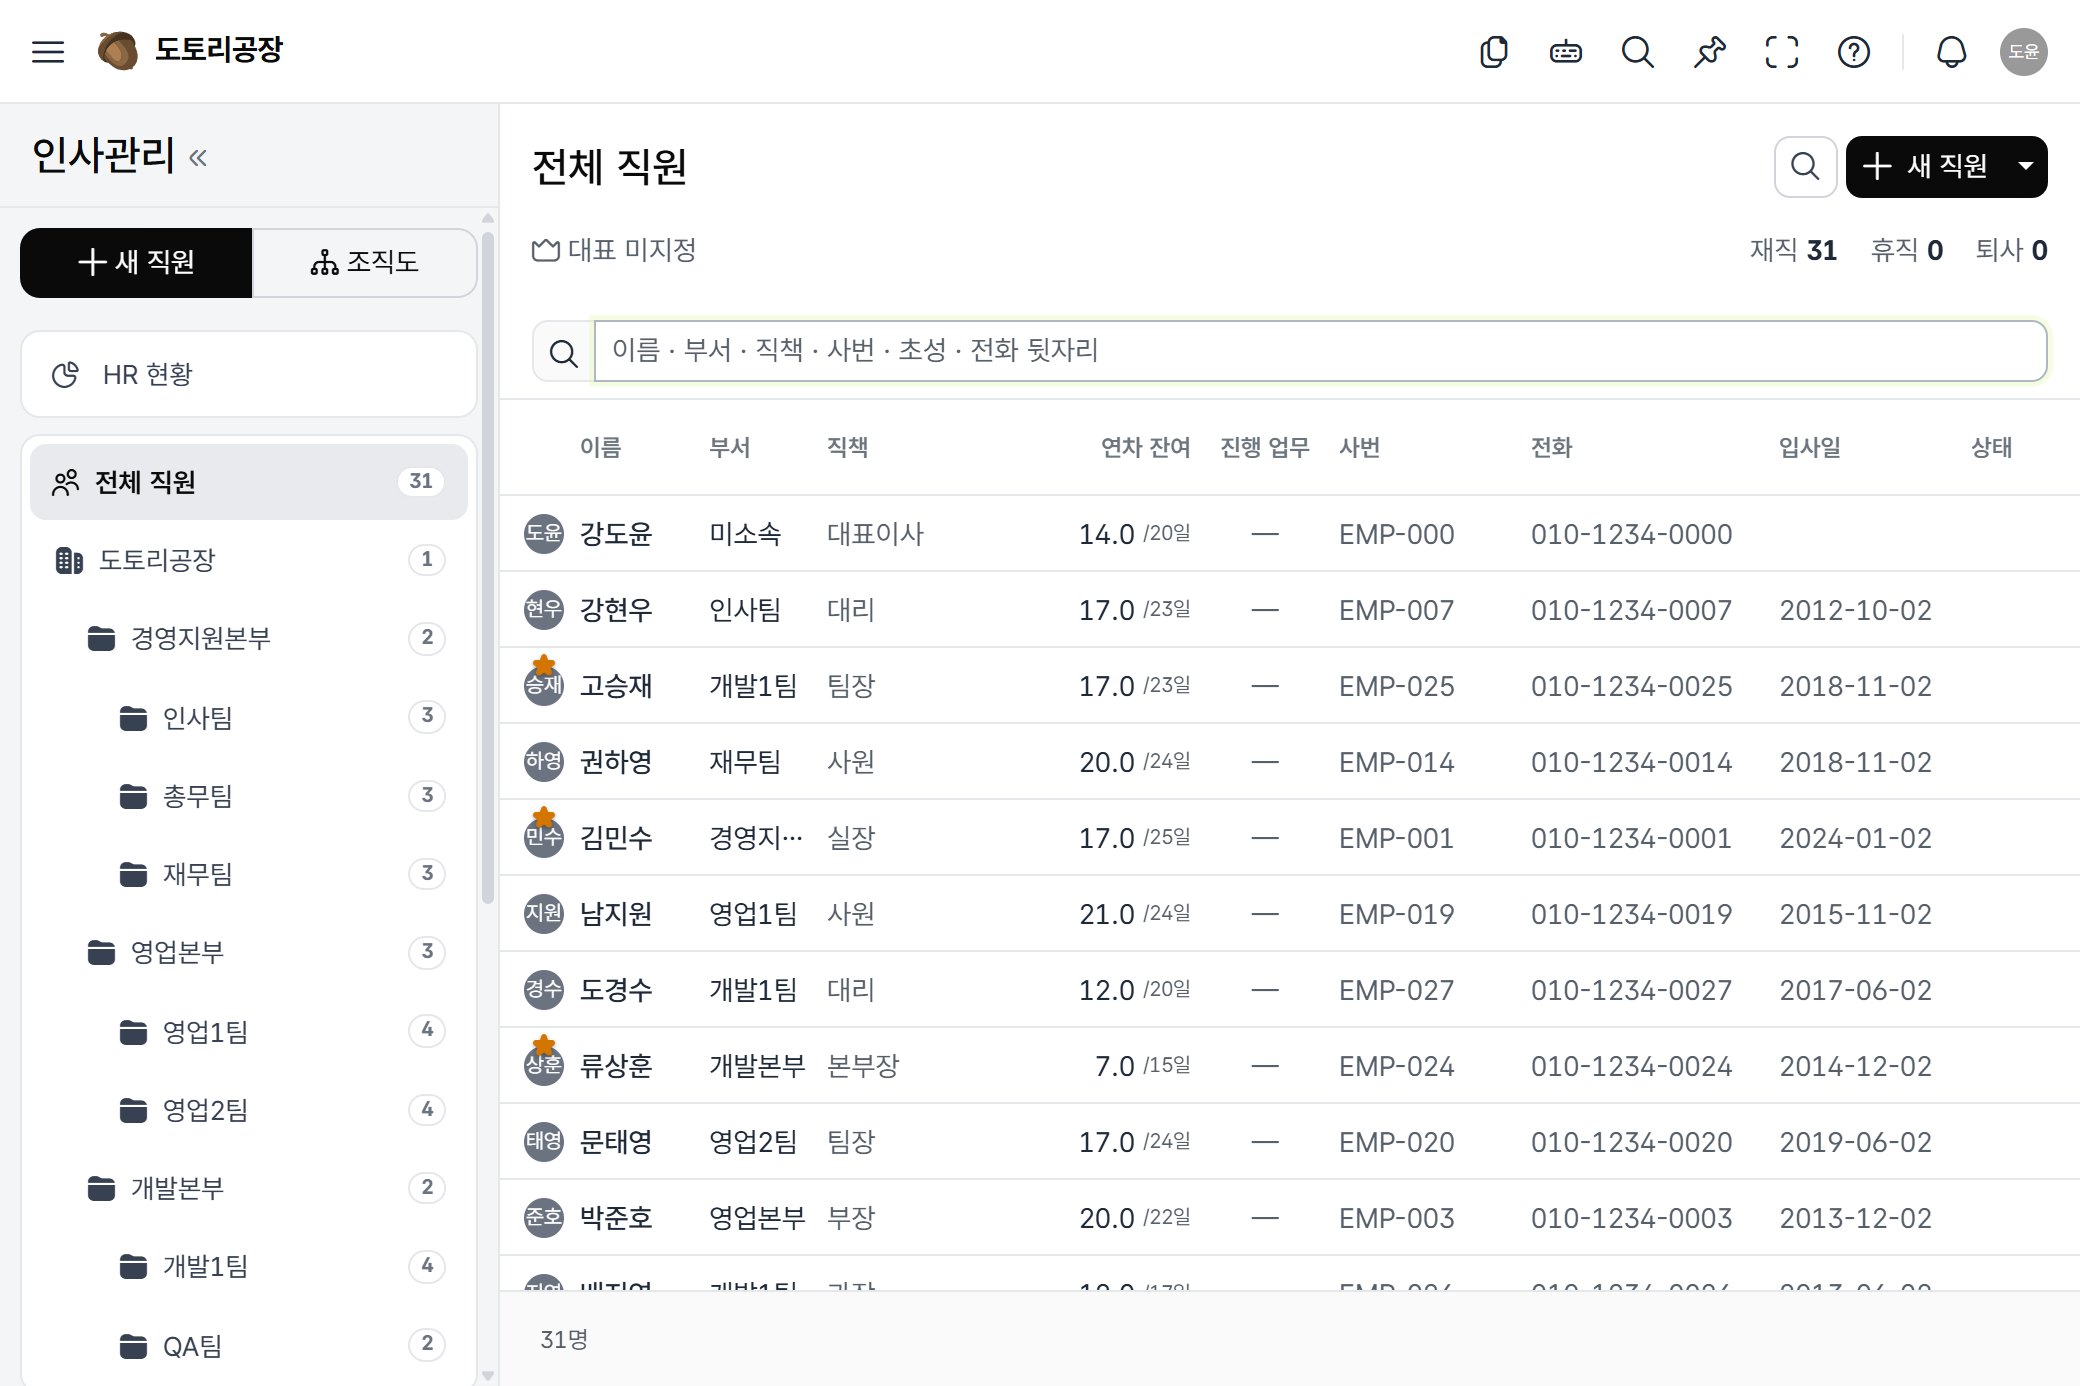The width and height of the screenshot is (2080, 1386).
Task: Sort by 입사일 column header
Action: [x=1809, y=447]
